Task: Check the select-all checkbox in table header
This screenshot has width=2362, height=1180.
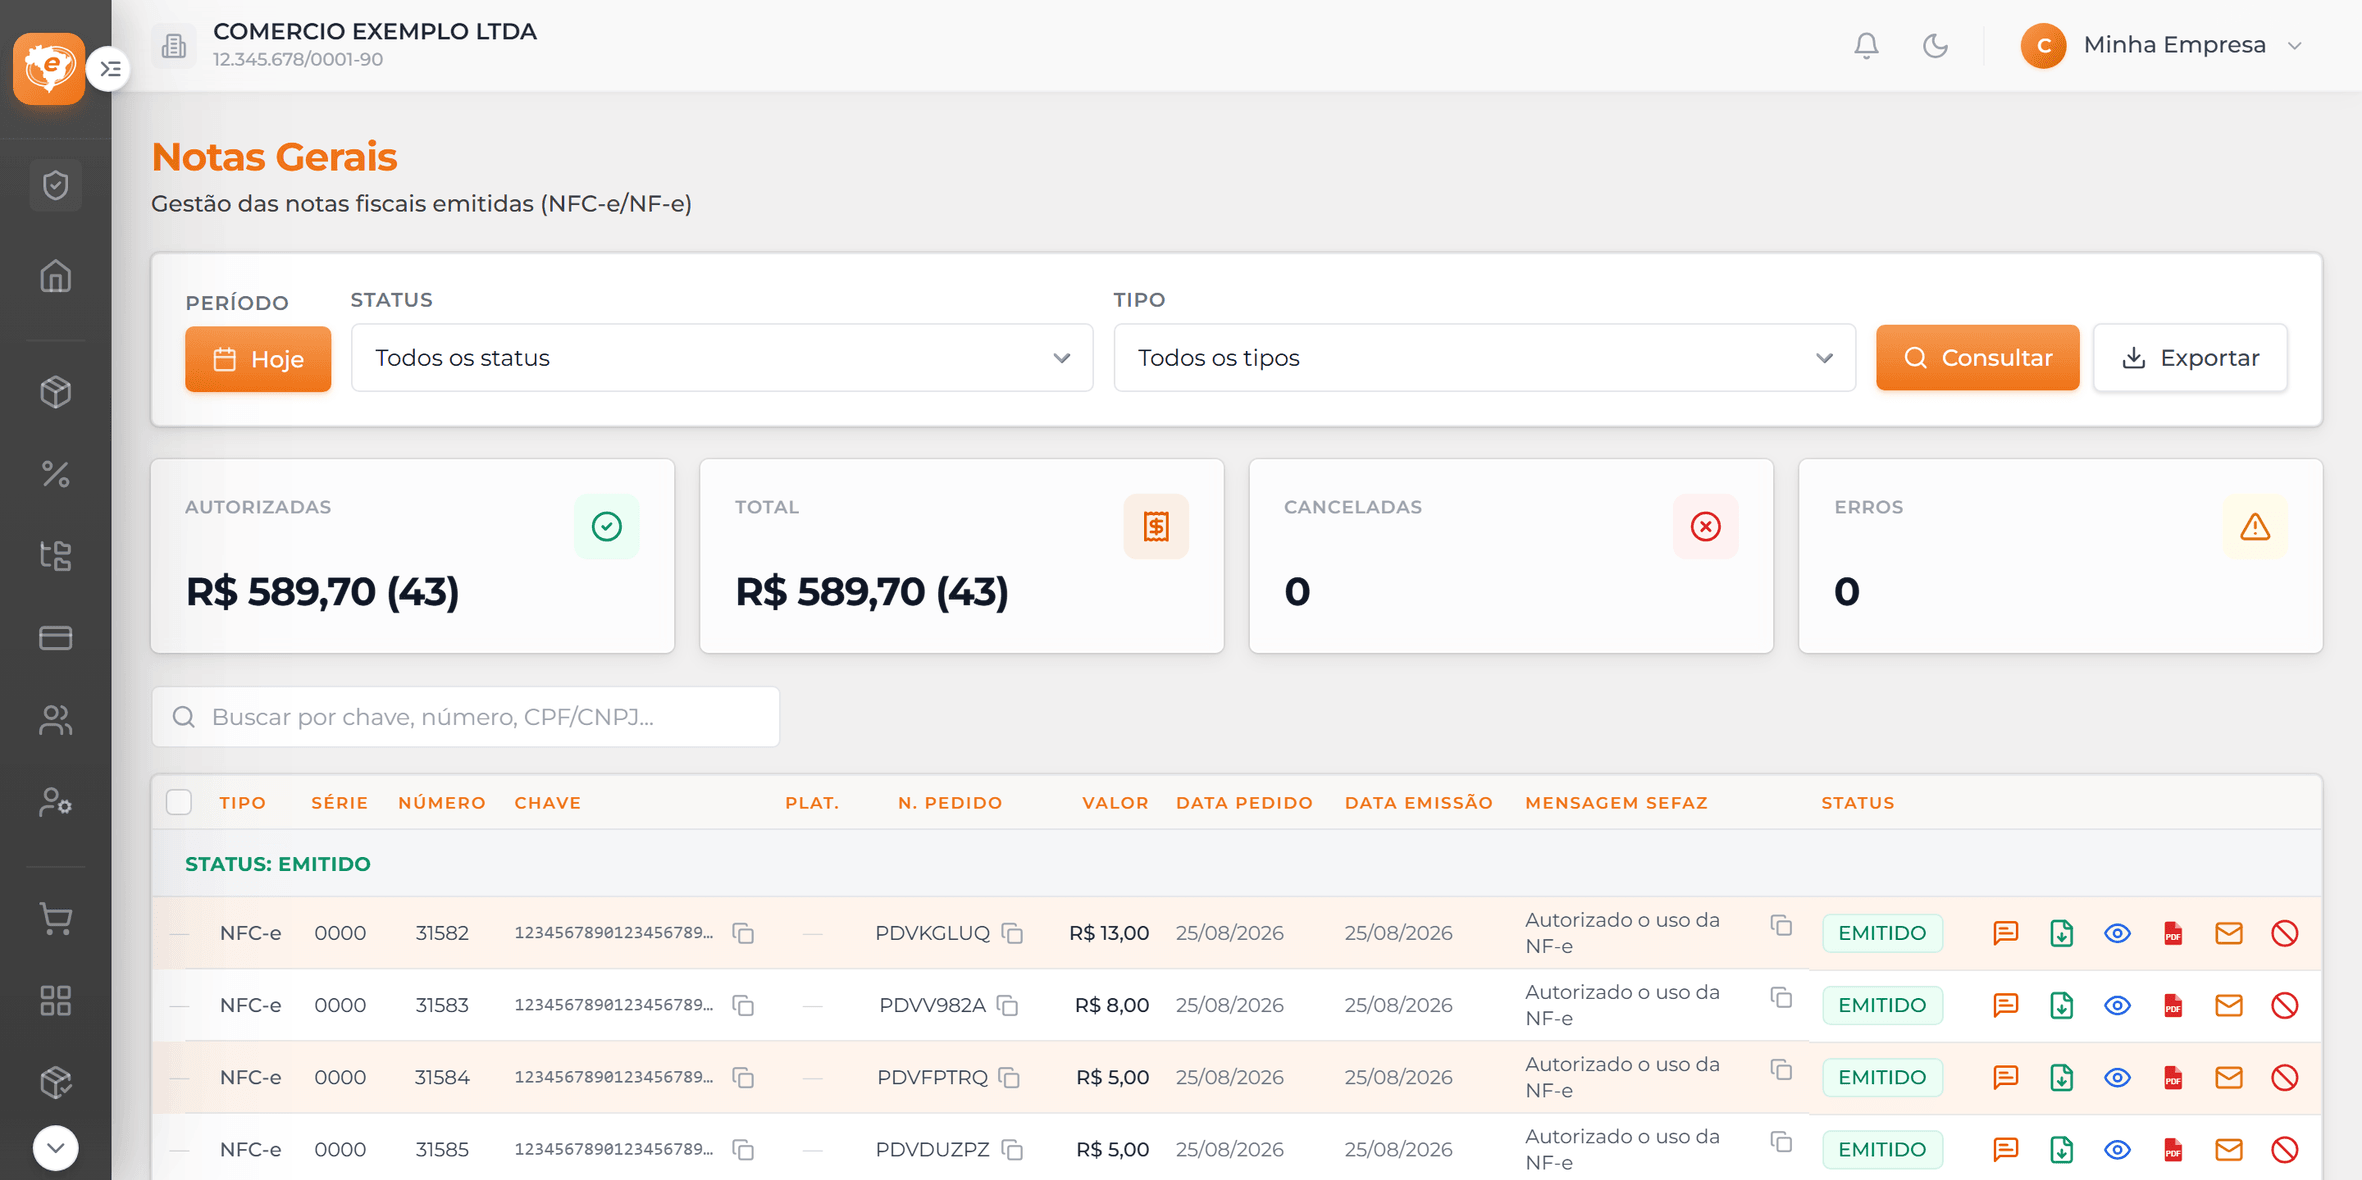Action: click(179, 802)
